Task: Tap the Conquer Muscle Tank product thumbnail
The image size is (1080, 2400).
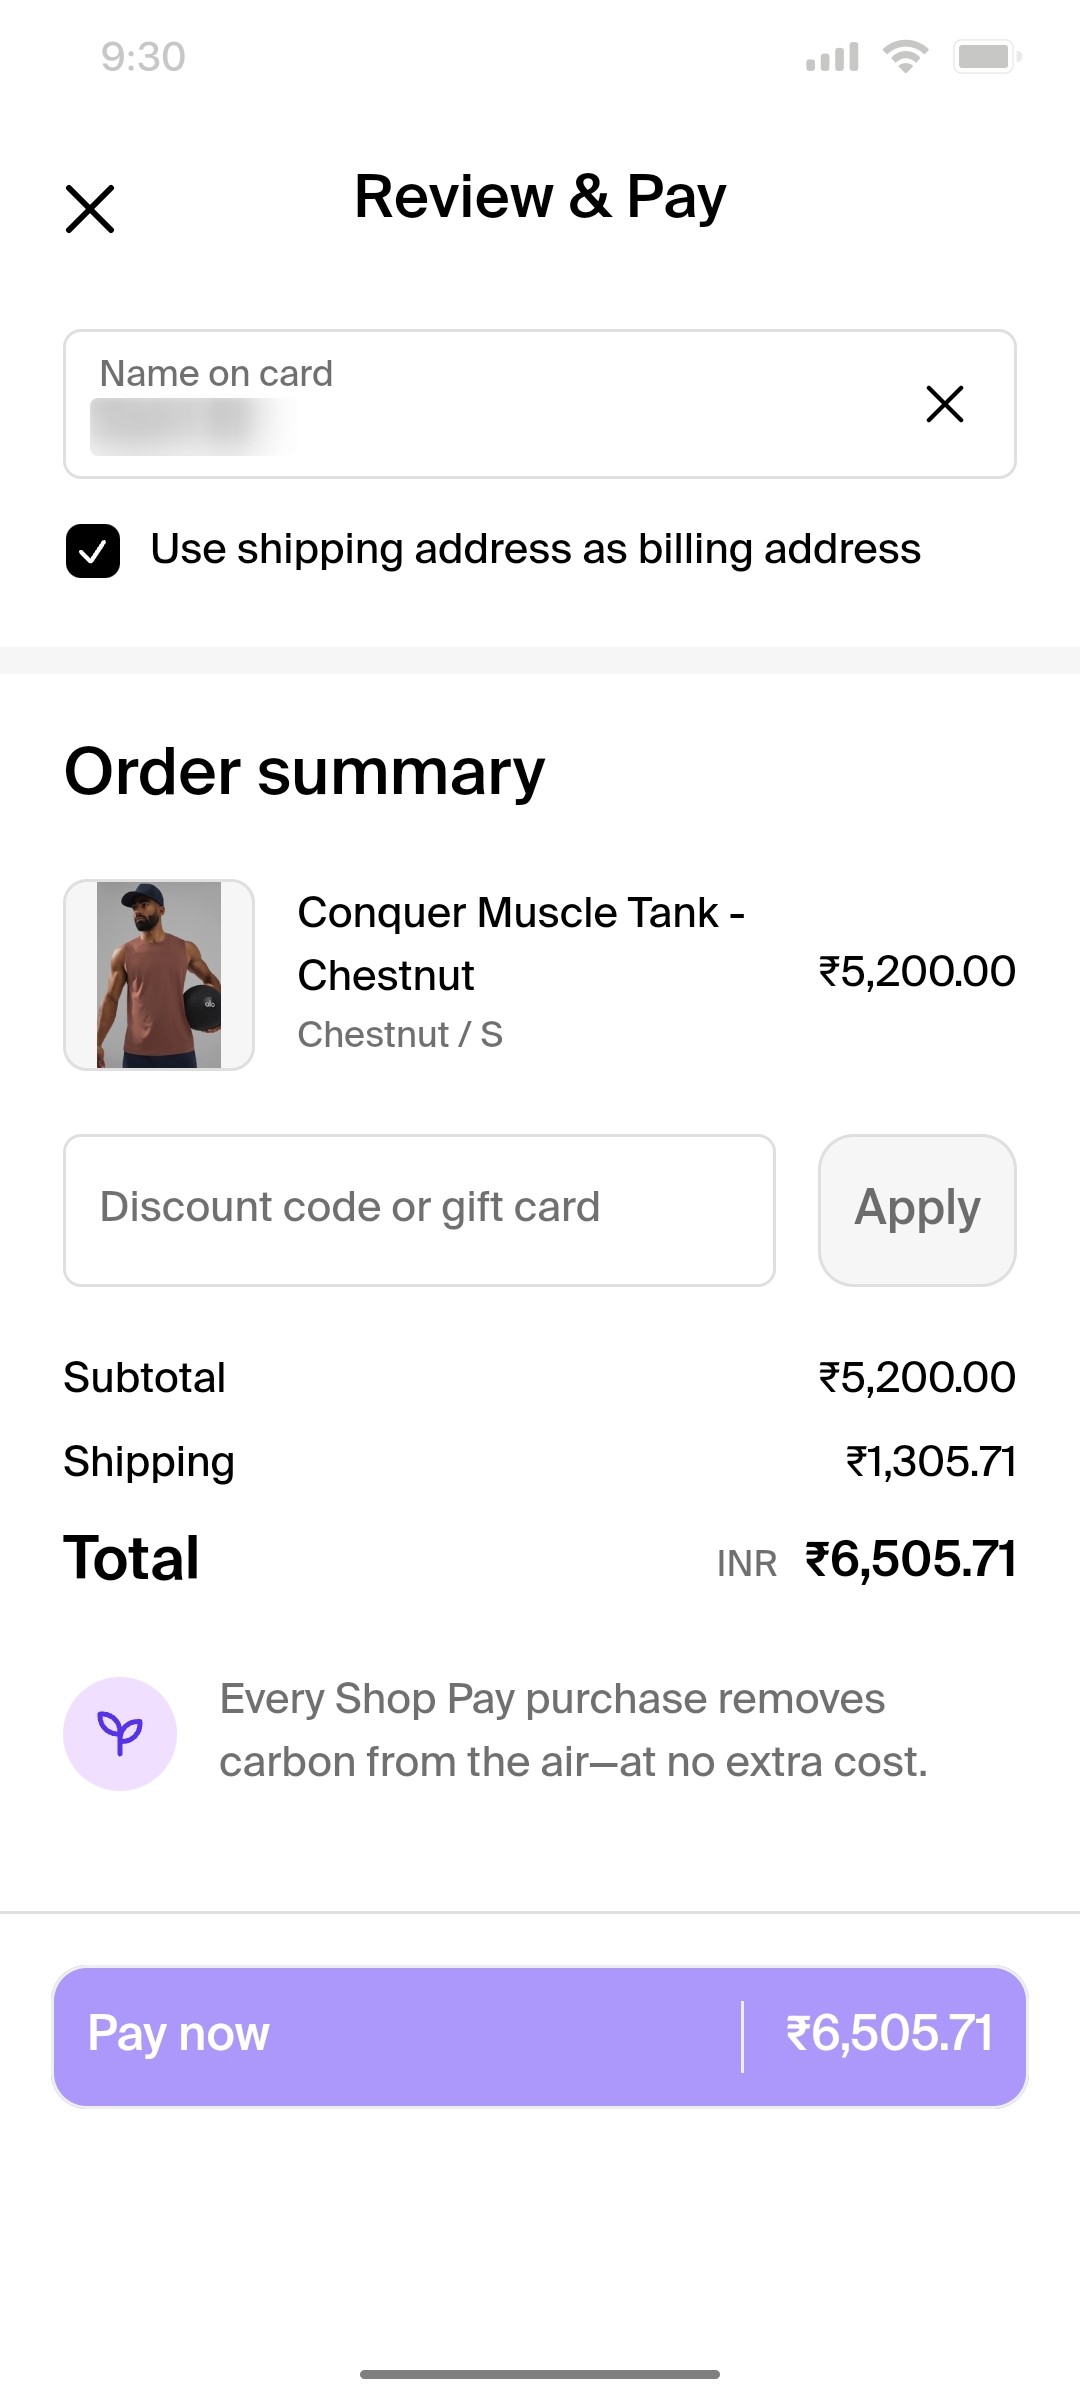Action: (160, 973)
